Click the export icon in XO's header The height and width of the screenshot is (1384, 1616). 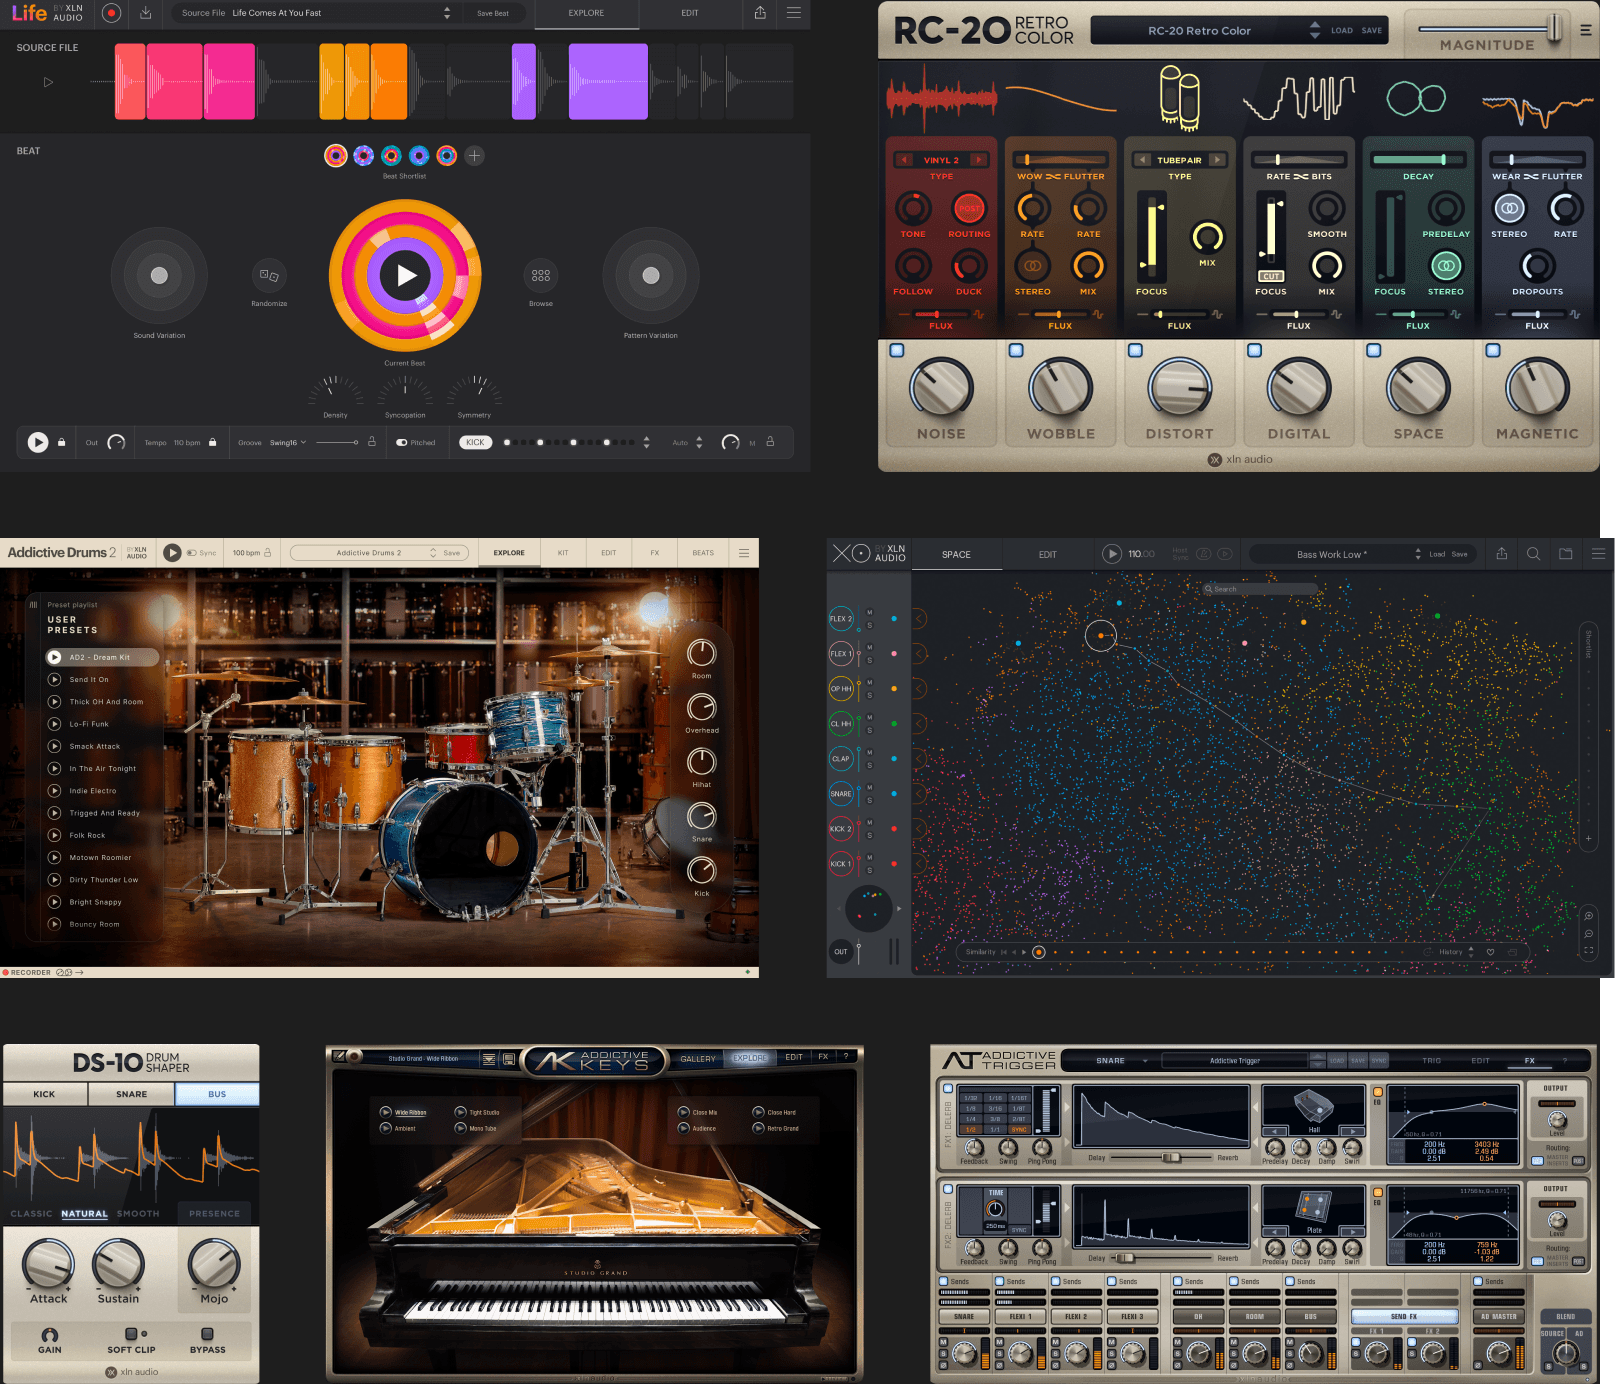(x=1501, y=554)
